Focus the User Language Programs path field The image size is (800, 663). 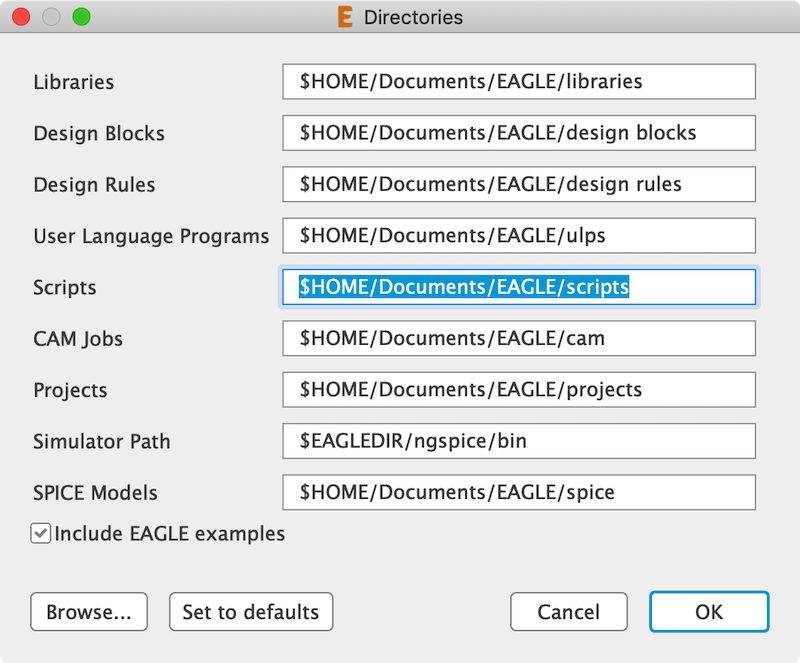pos(519,236)
